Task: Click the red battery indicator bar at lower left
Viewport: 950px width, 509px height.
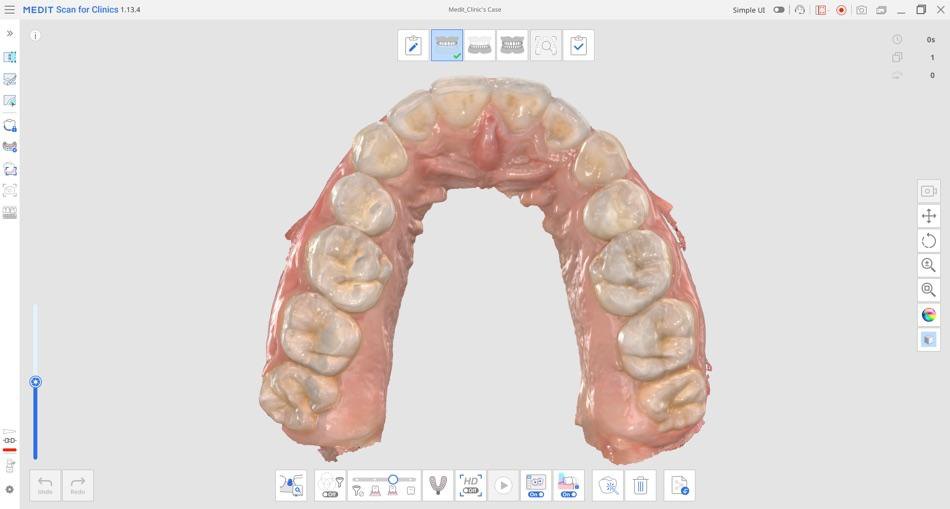Action: 10,450
